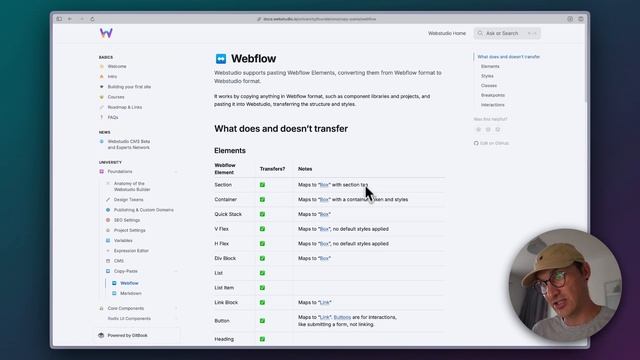The image size is (640, 360).
Task: Click the green check in the List Item row
Action: [x=262, y=288]
